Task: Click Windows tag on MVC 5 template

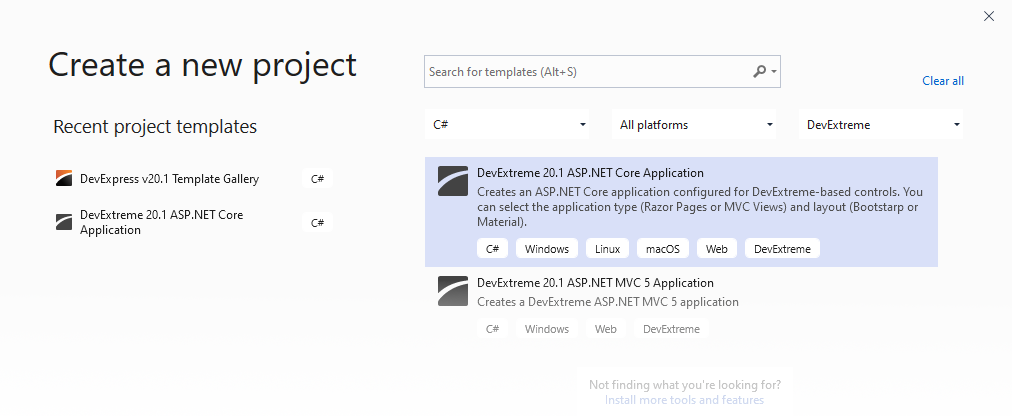Action: [x=547, y=329]
